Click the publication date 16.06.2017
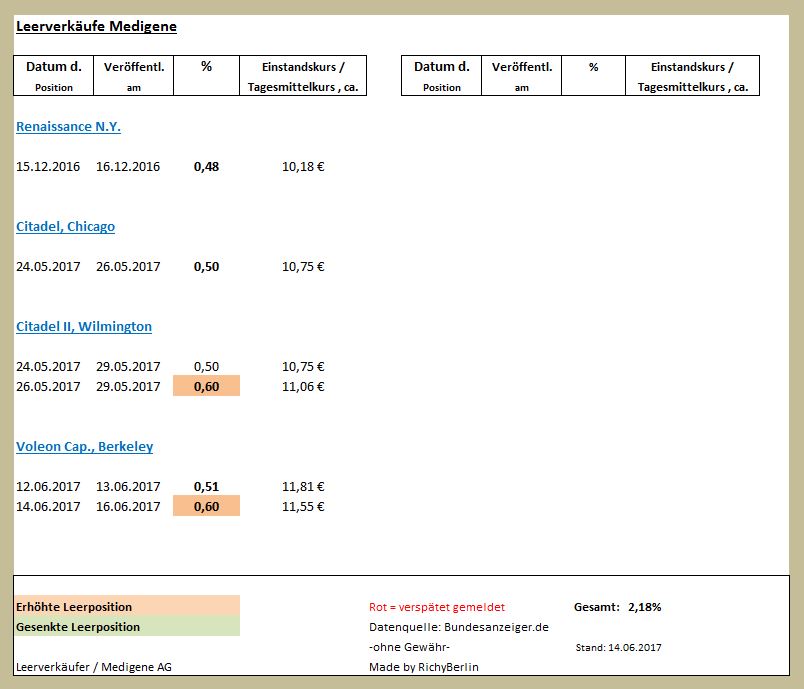The height and width of the screenshot is (689, 804). [128, 506]
